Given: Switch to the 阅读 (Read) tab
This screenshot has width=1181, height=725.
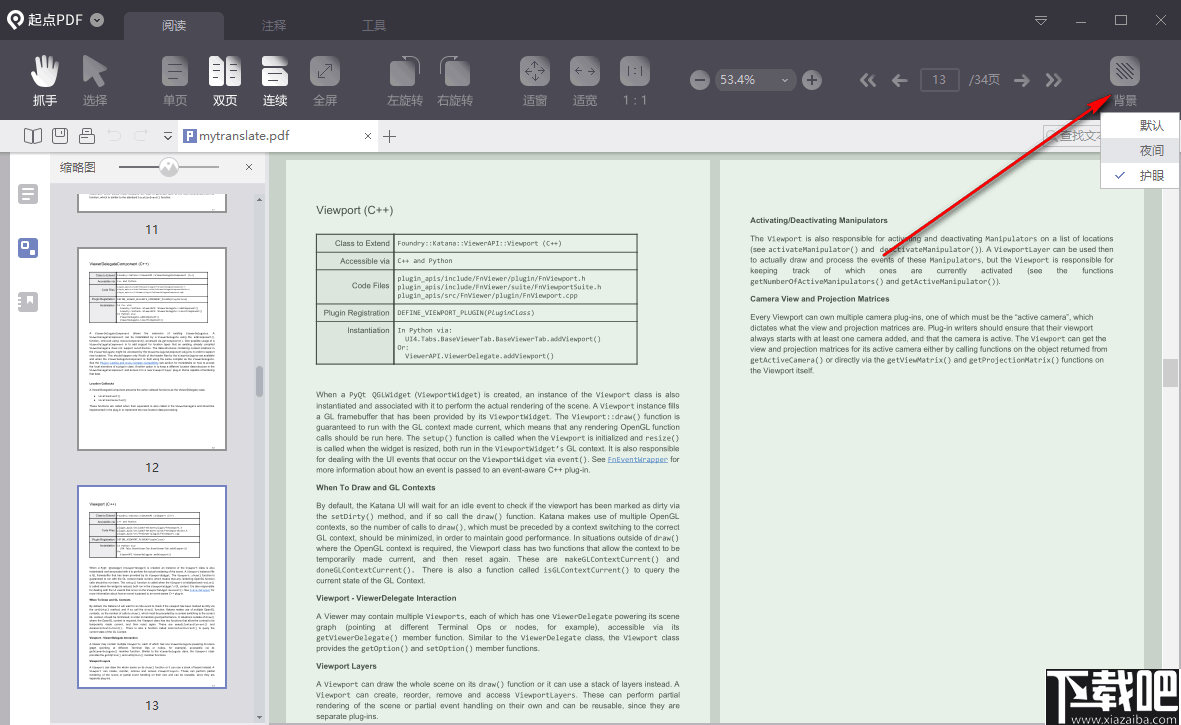Looking at the screenshot, I should coord(174,26).
